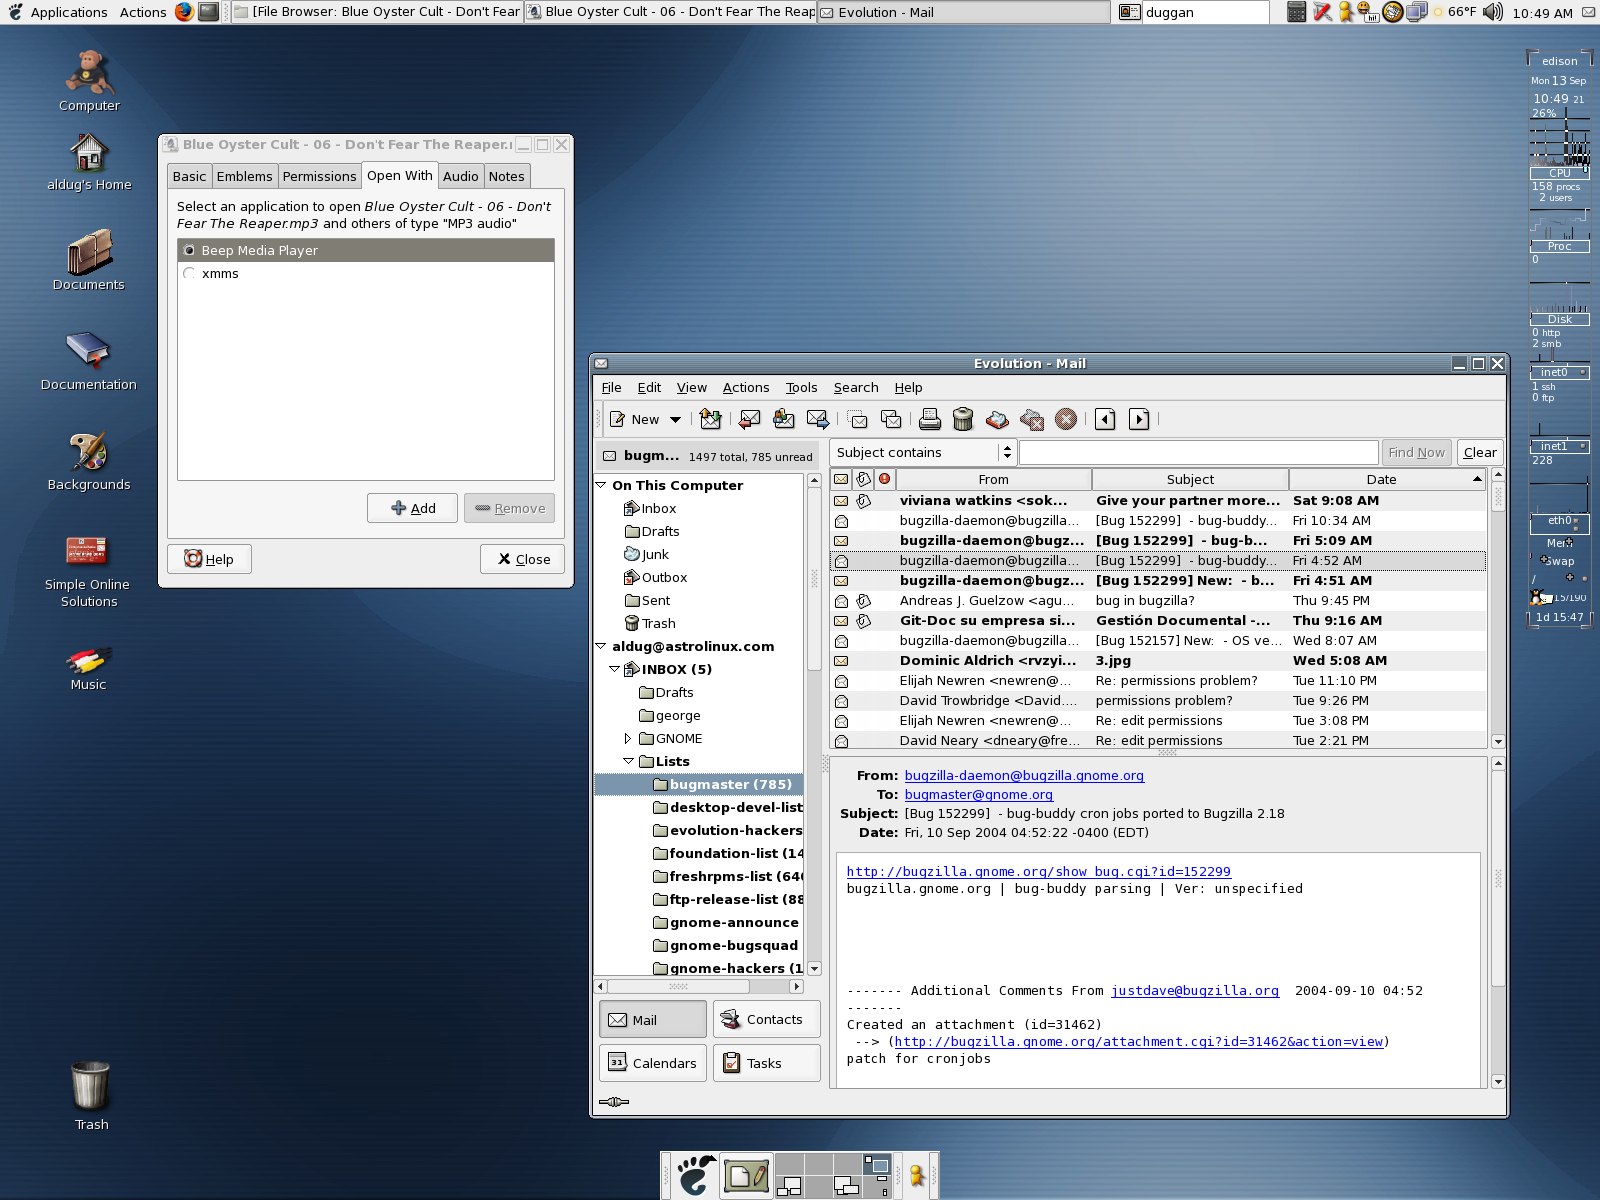Screen dimensions: 1600x1200
Task: Launch Firefox from the top panel
Action: [184, 12]
